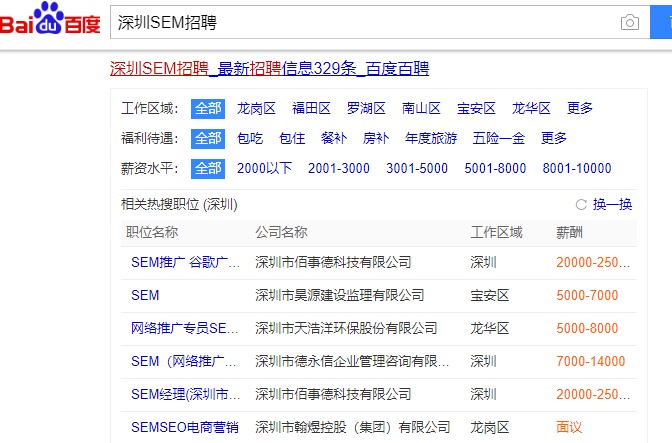Filter work area by 福田区

311,109
